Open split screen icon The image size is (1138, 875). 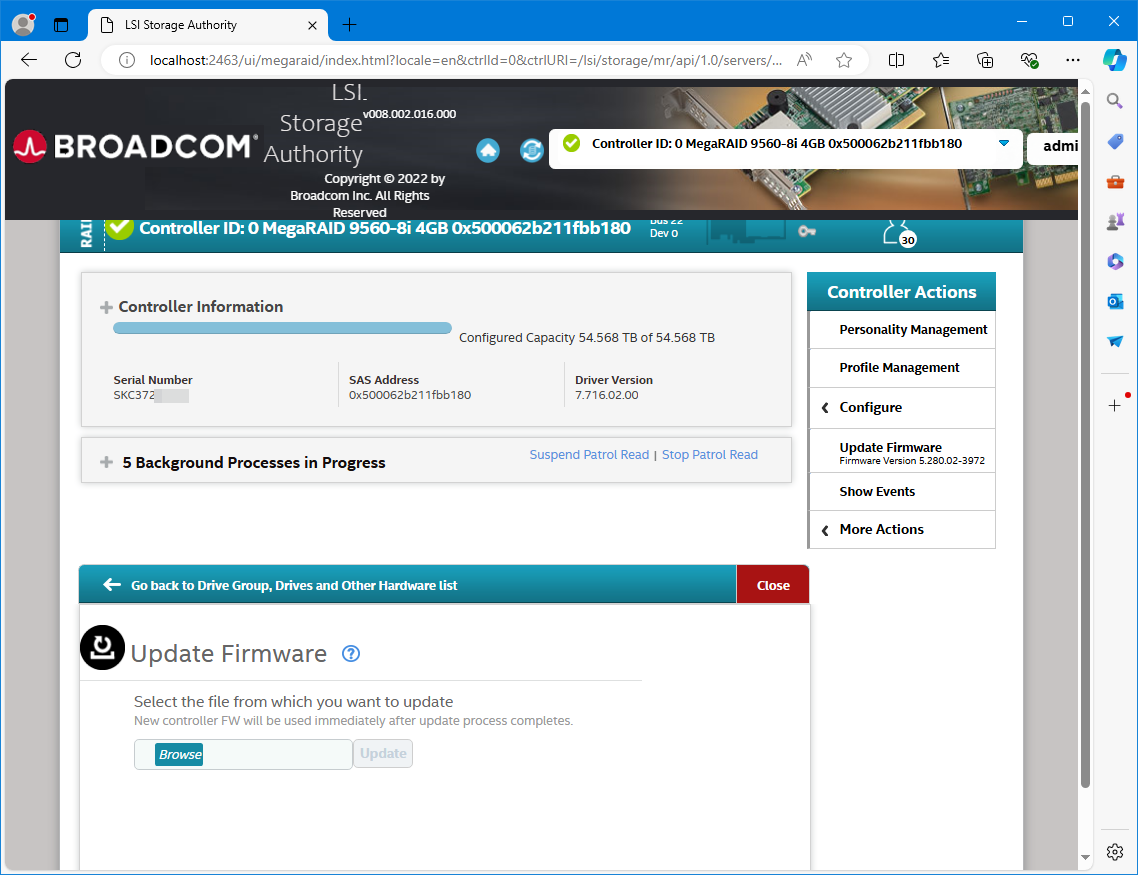896,60
